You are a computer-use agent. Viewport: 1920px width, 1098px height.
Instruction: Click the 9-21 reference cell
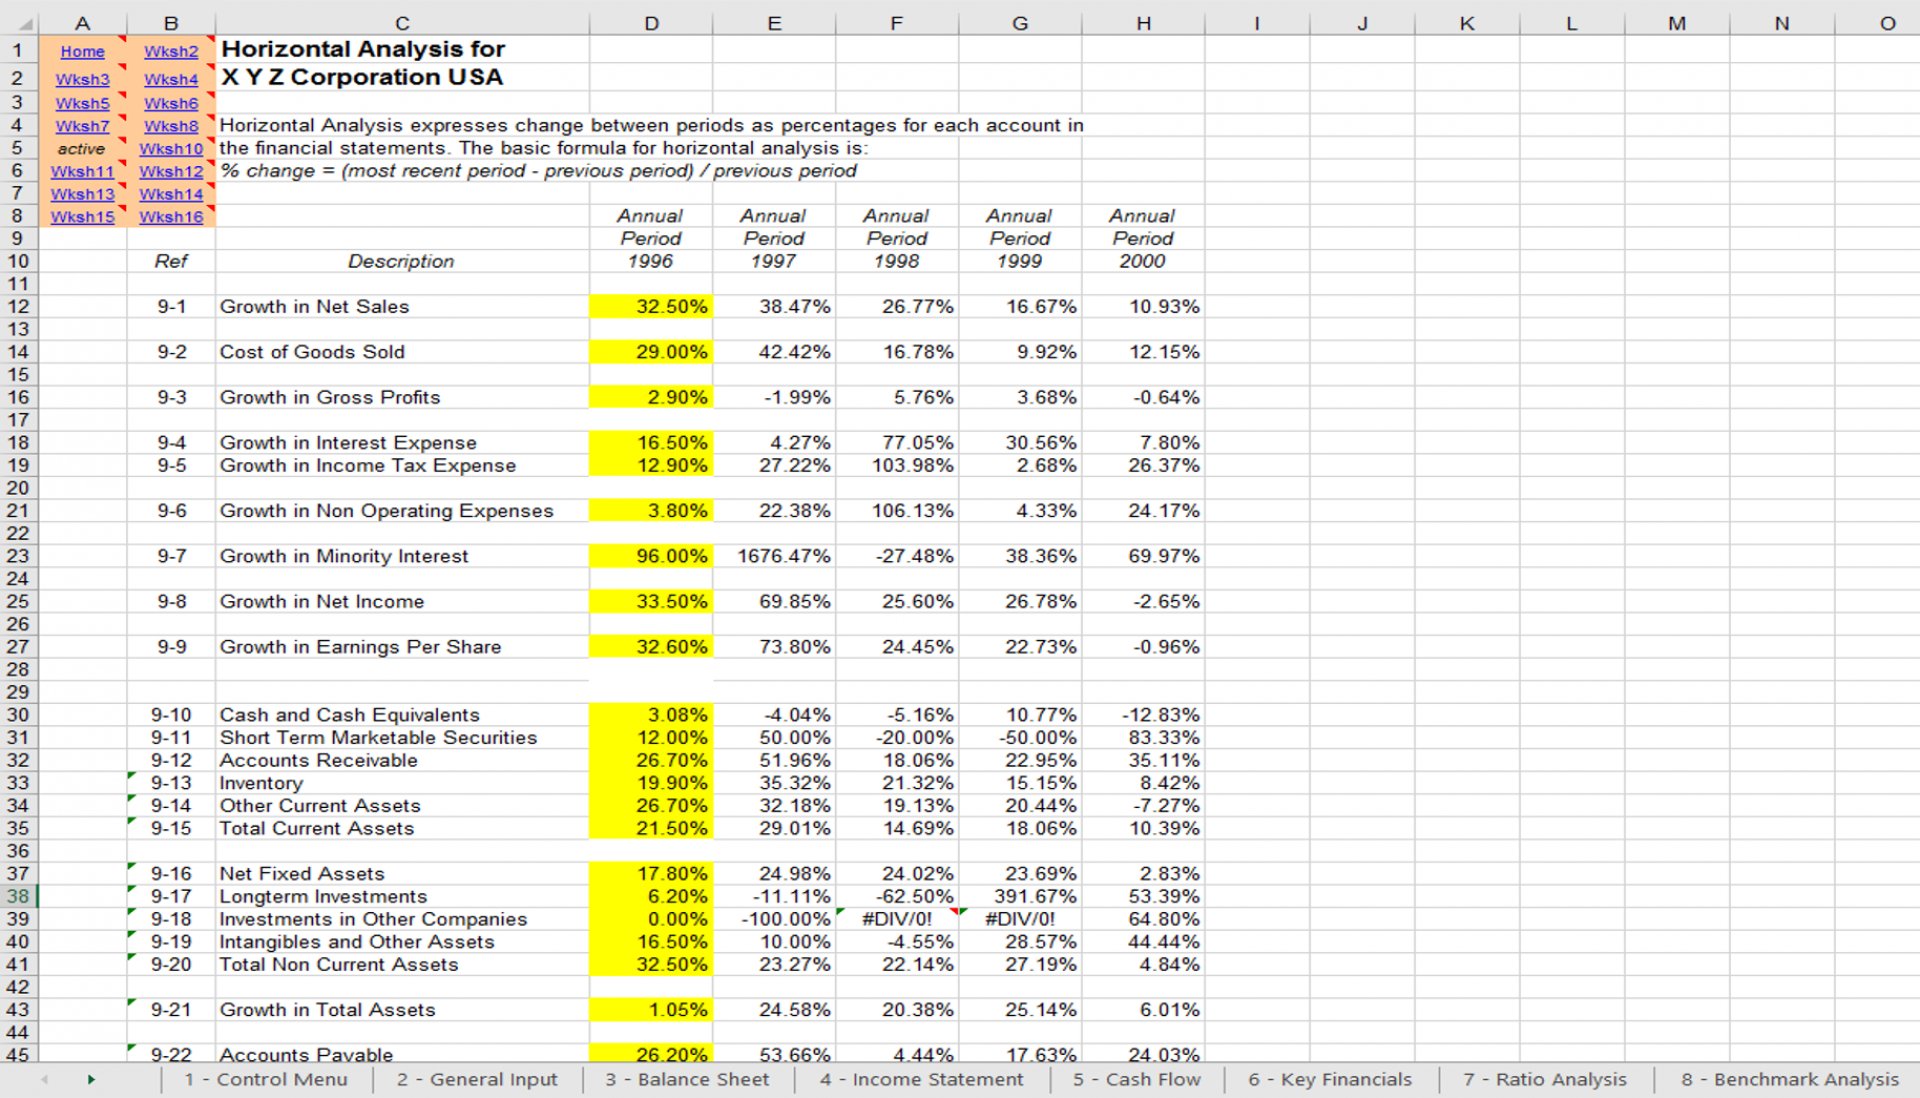[x=171, y=1010]
